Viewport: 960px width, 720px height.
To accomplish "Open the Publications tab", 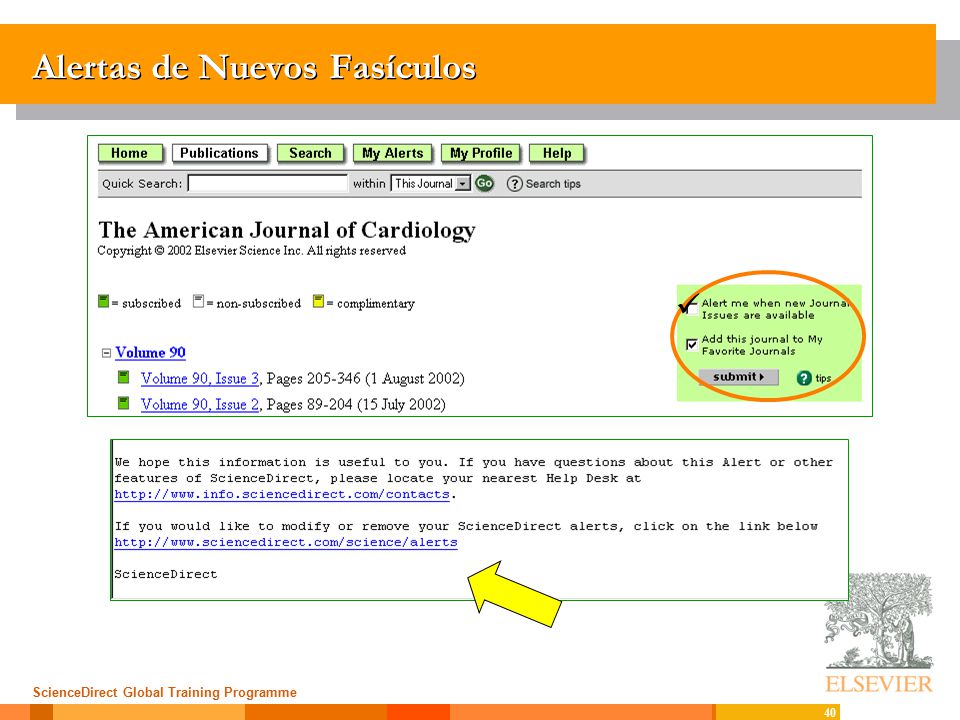I will [220, 153].
